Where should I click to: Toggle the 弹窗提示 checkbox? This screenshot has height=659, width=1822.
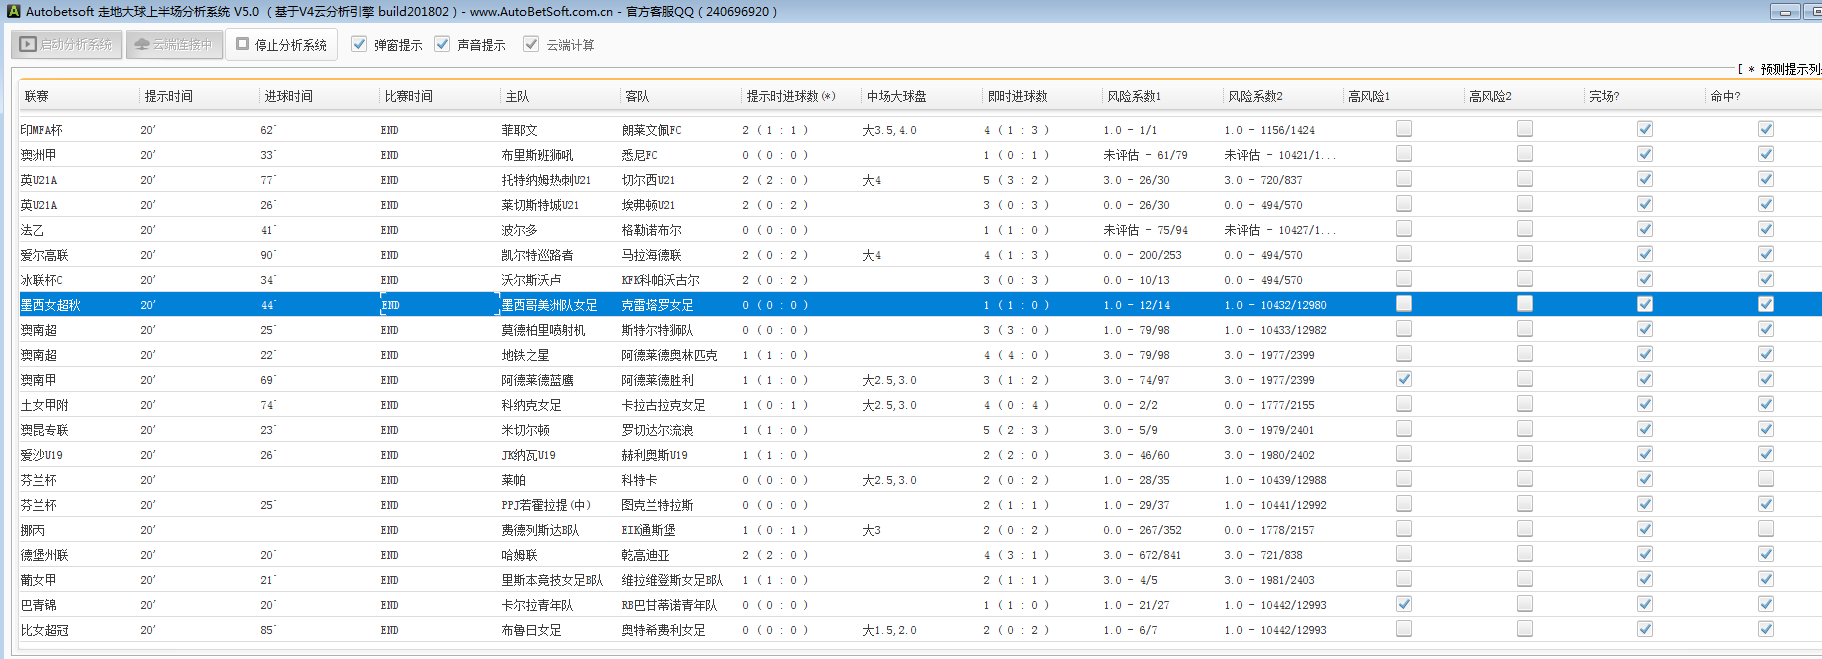point(359,44)
